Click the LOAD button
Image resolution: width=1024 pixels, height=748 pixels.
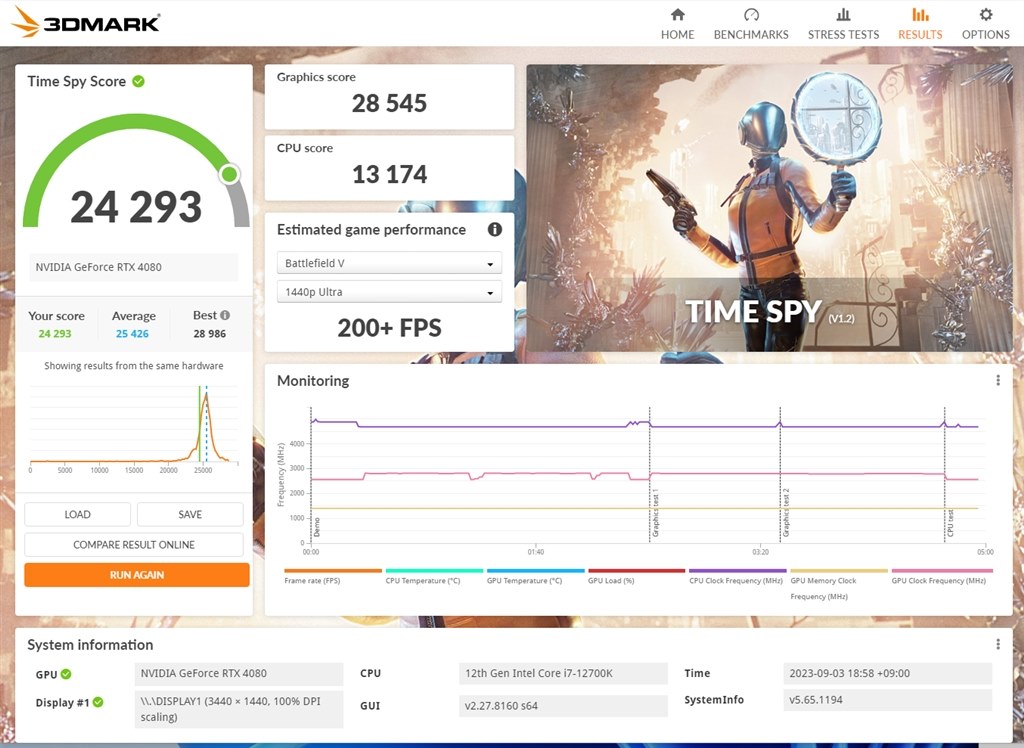pyautogui.click(x=77, y=514)
